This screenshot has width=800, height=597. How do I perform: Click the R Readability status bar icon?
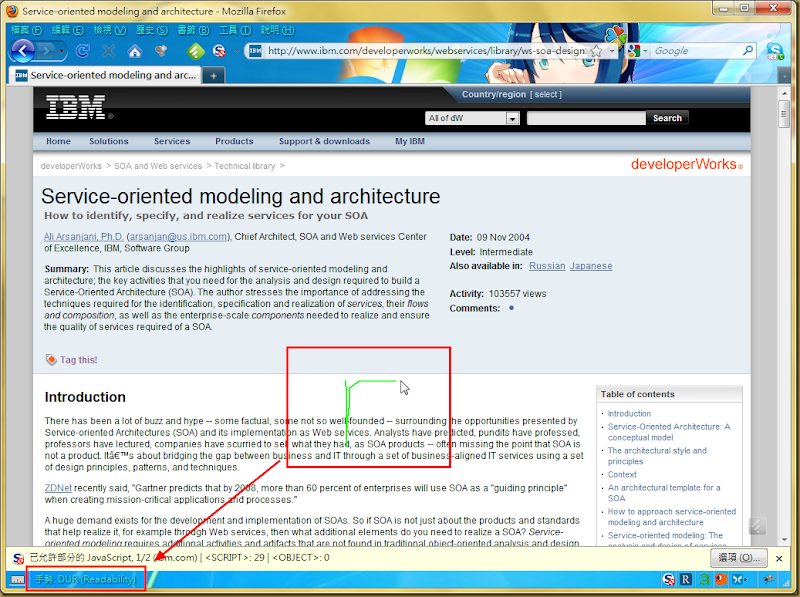coord(686,579)
